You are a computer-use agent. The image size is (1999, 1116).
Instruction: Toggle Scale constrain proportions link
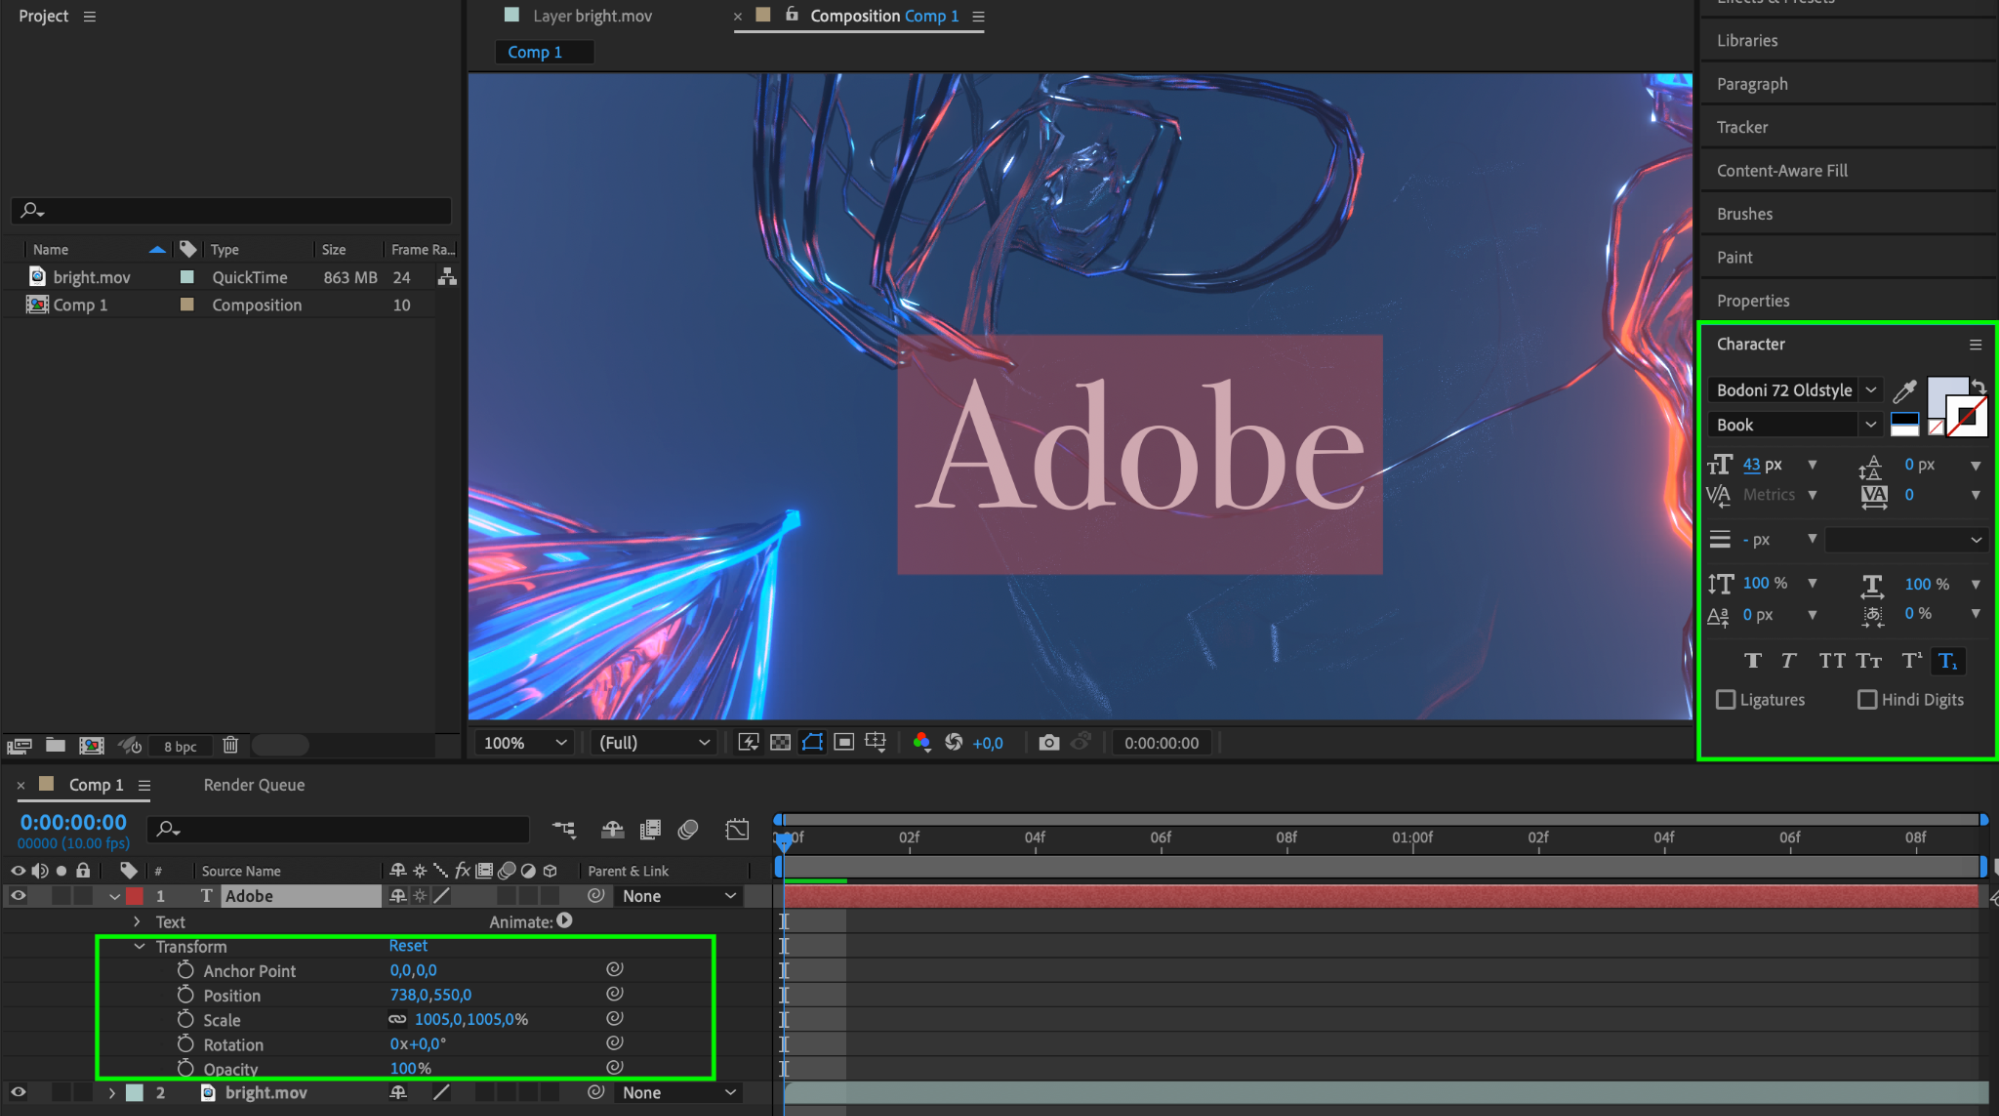[x=397, y=1019]
